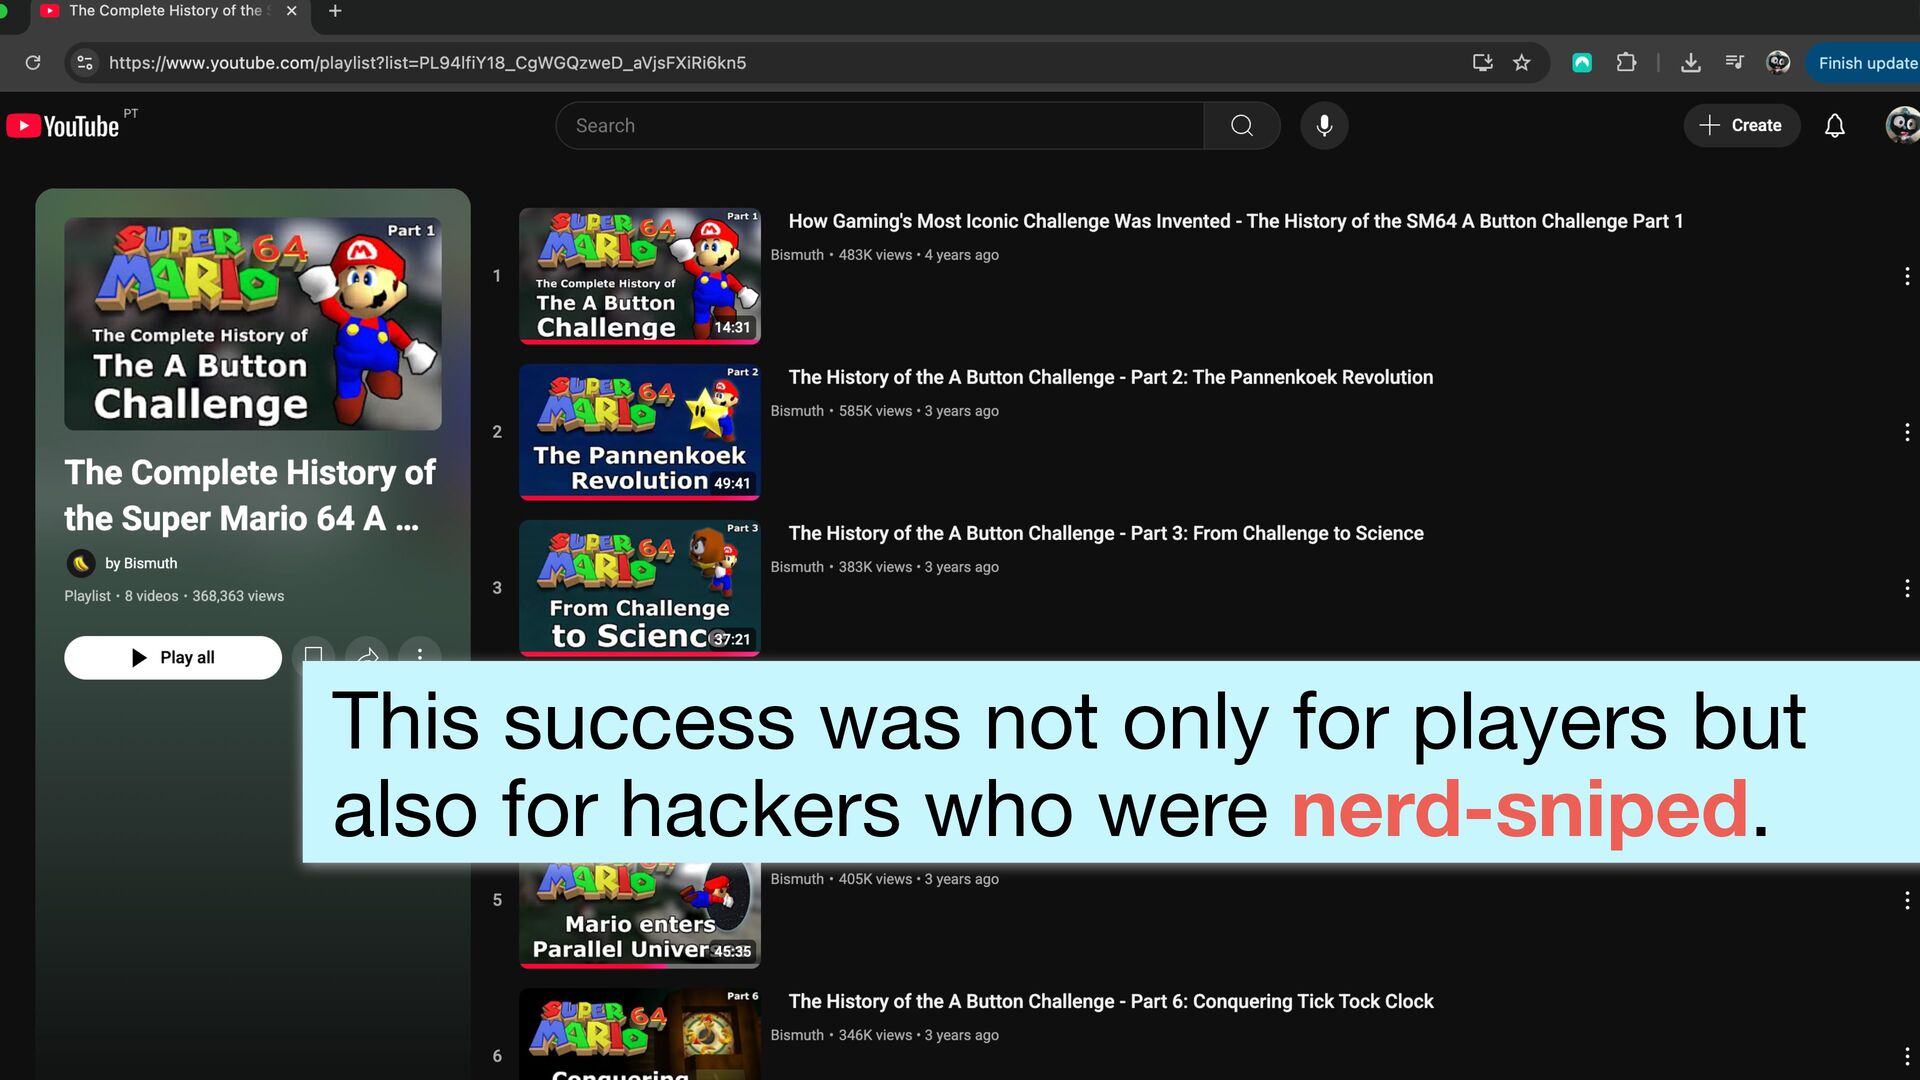Viewport: 1920px width, 1080px height.
Task: Click the YouTube logo home icon
Action: click(x=62, y=126)
